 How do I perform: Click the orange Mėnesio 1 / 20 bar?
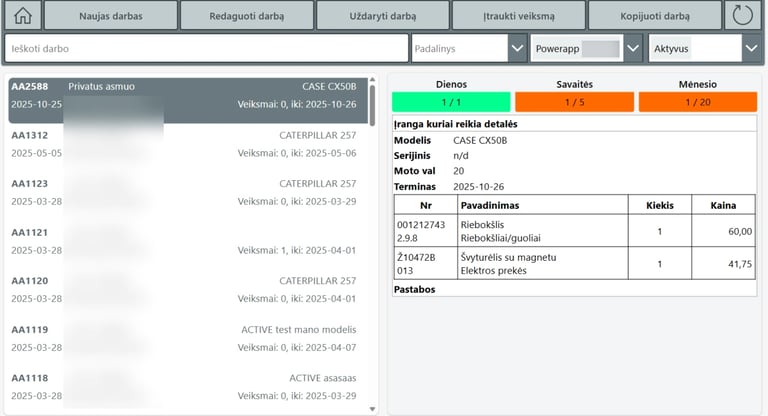pos(697,102)
